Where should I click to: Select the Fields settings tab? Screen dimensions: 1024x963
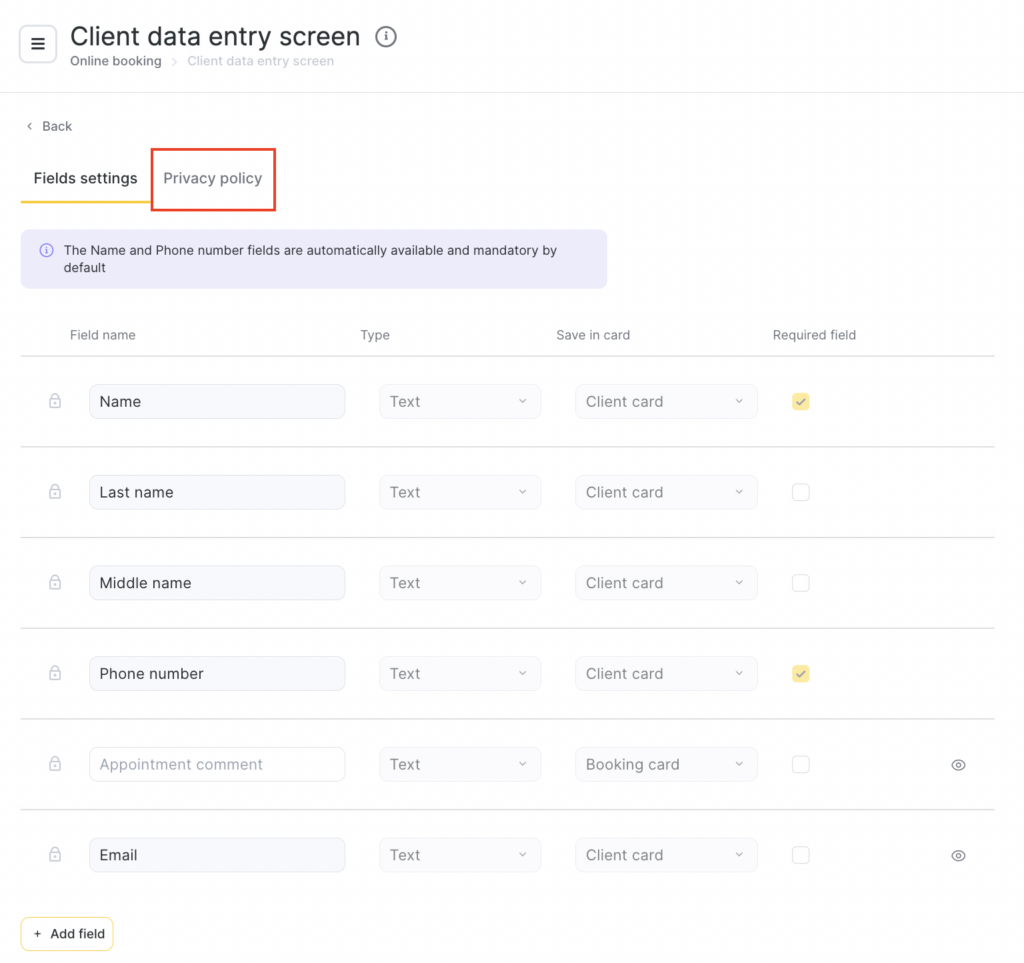click(85, 178)
